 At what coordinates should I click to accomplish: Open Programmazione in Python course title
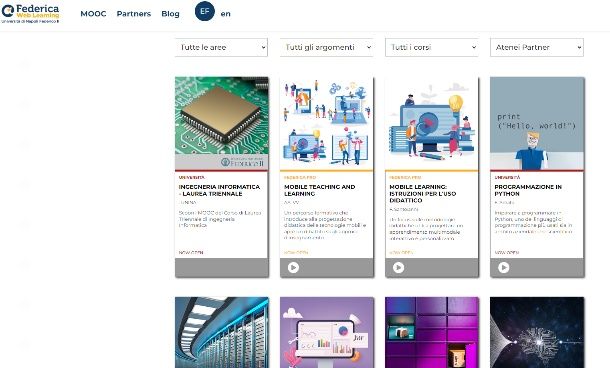tap(528, 190)
